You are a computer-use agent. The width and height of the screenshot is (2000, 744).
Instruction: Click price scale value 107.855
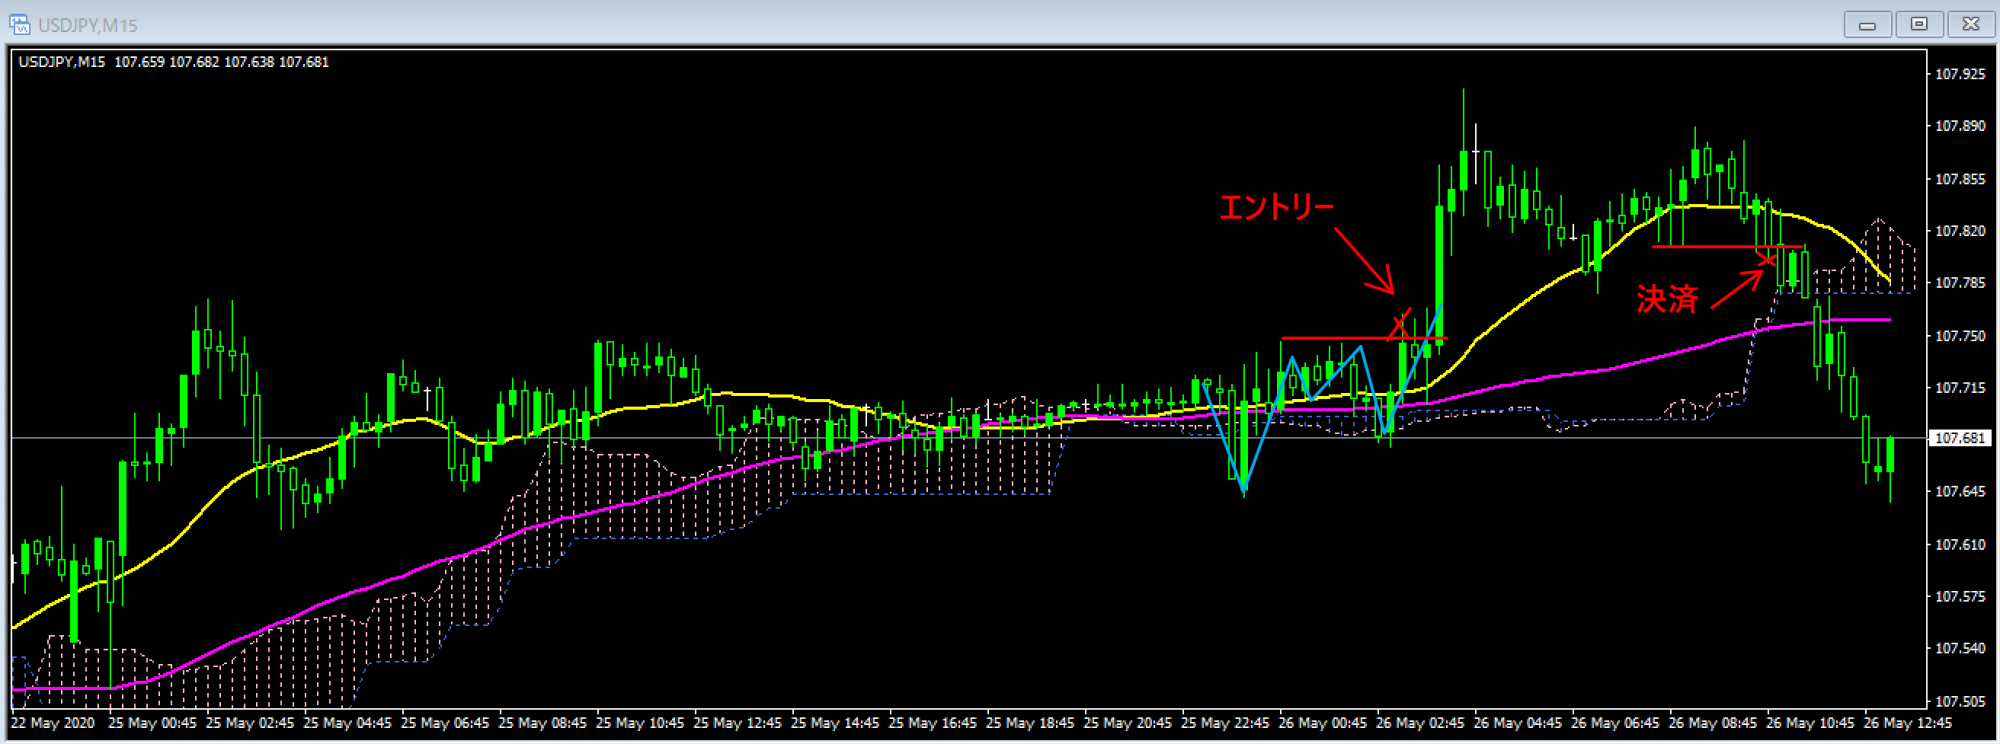tap(1960, 179)
